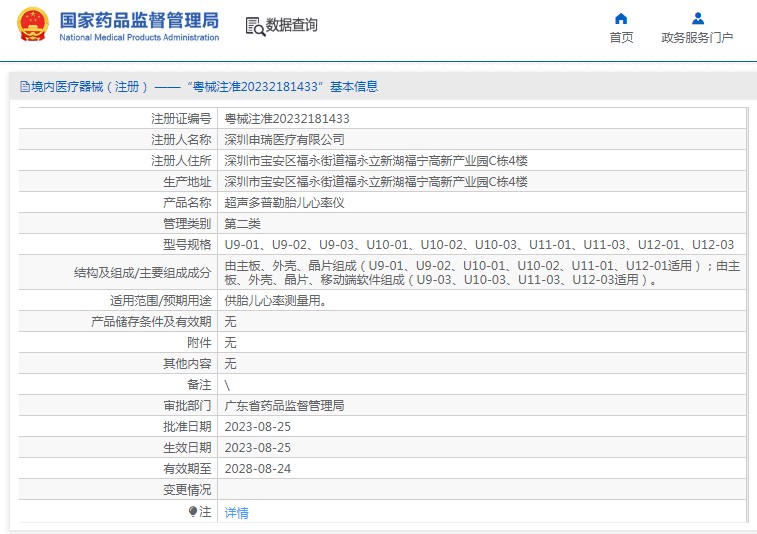
Task: Click the 结构及组成/主要组成成分 label
Action: (x=142, y=273)
